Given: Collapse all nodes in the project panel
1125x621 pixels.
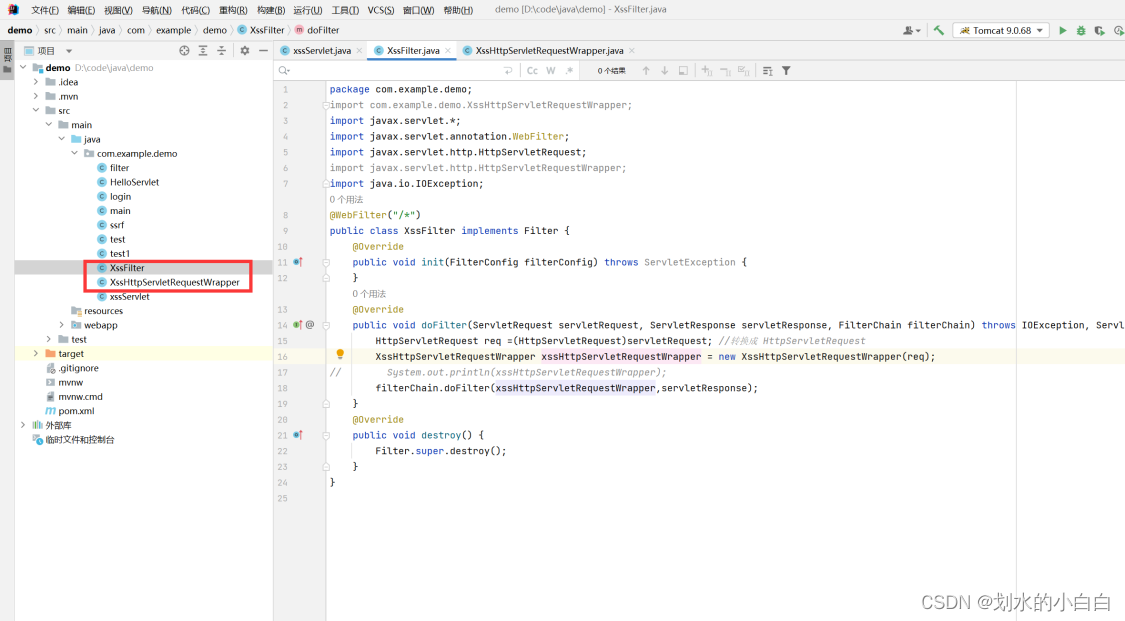Looking at the screenshot, I should (x=222, y=50).
